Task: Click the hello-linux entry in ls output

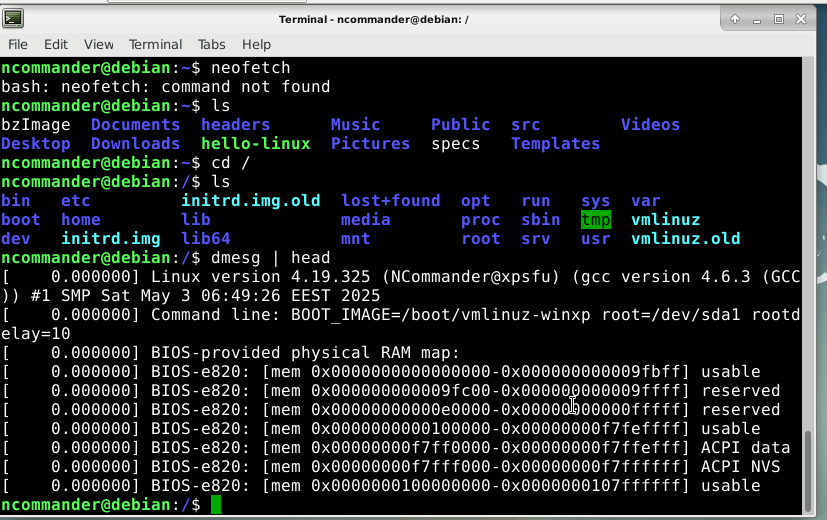Action: tap(256, 144)
